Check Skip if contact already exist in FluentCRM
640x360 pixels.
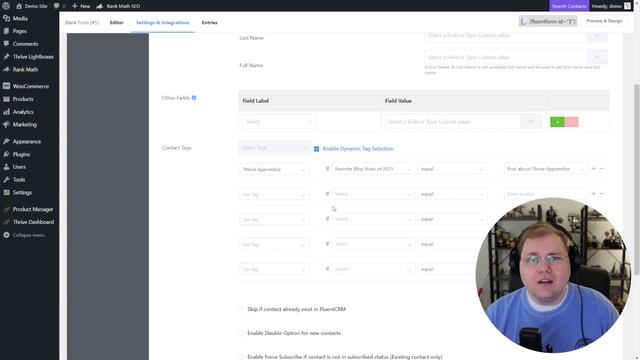coord(241,309)
